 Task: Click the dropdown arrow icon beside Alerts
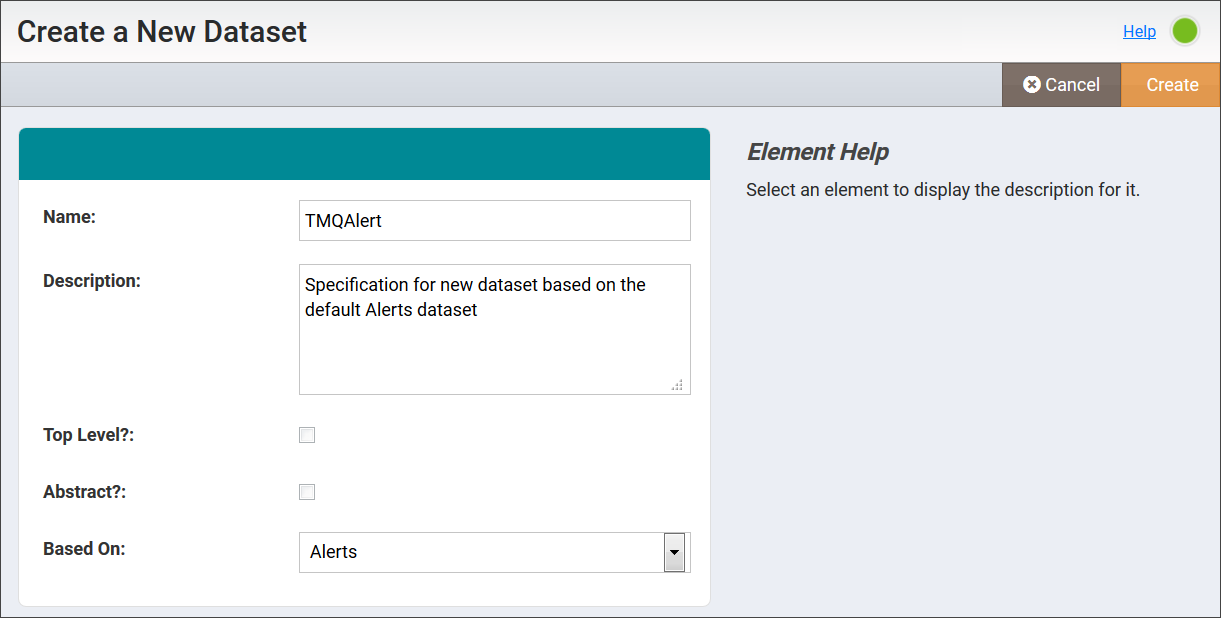pos(675,551)
